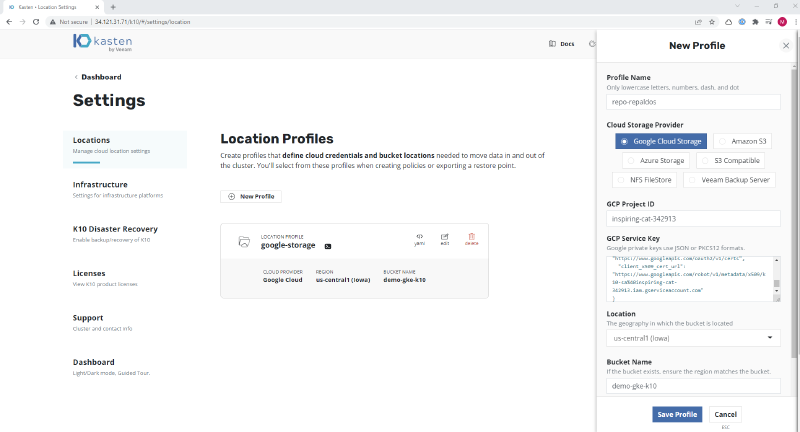Open the Extensions puzzle icon
The height and width of the screenshot is (432, 800).
point(755,22)
